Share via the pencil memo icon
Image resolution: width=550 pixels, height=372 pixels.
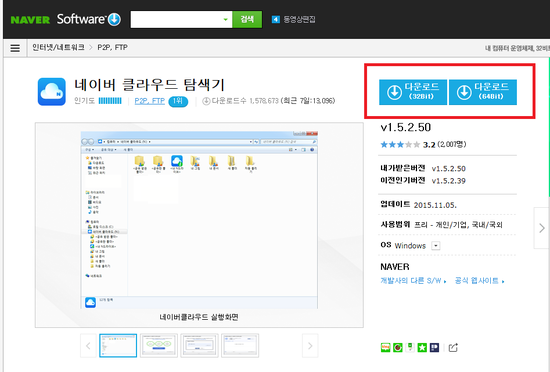(410, 347)
